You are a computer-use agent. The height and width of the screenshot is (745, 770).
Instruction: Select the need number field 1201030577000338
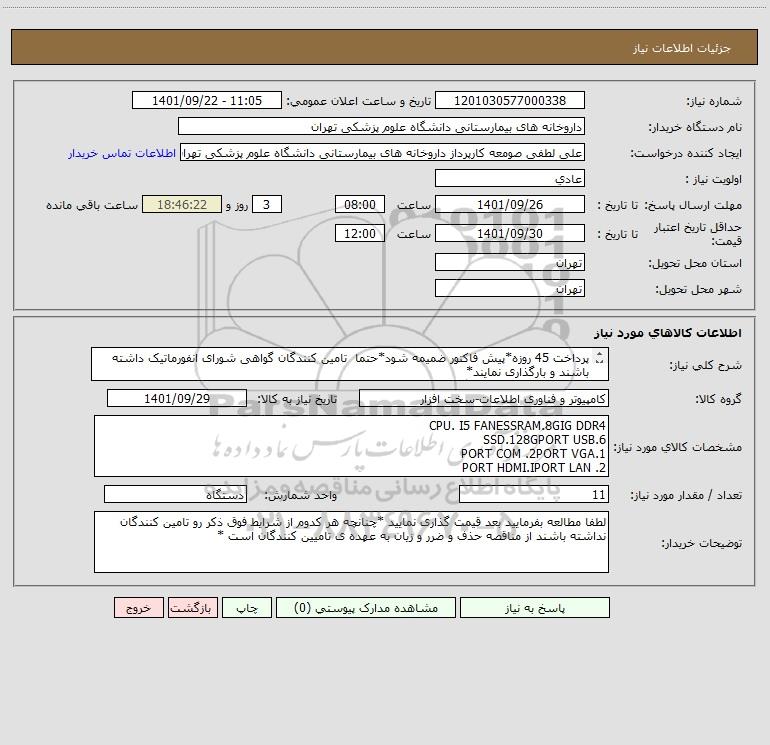click(510, 100)
